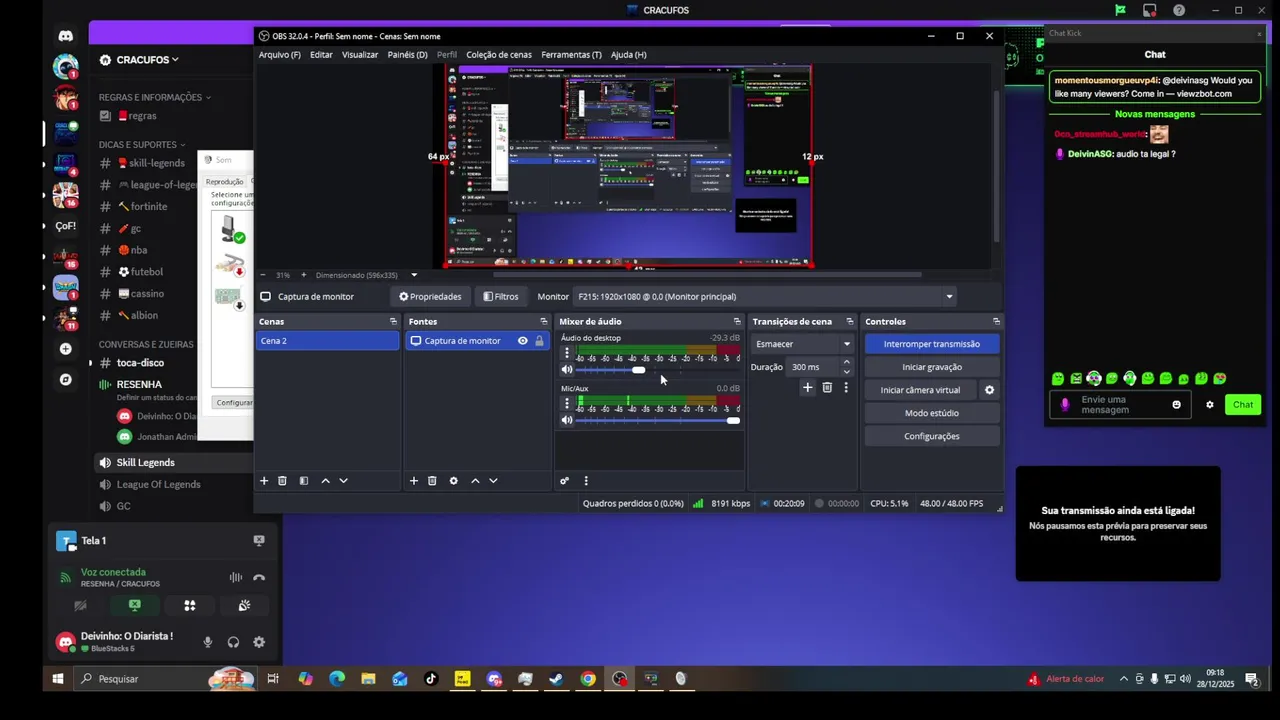Stop streaming Tela 1 icon
The image size is (1280, 720).
pos(259,540)
